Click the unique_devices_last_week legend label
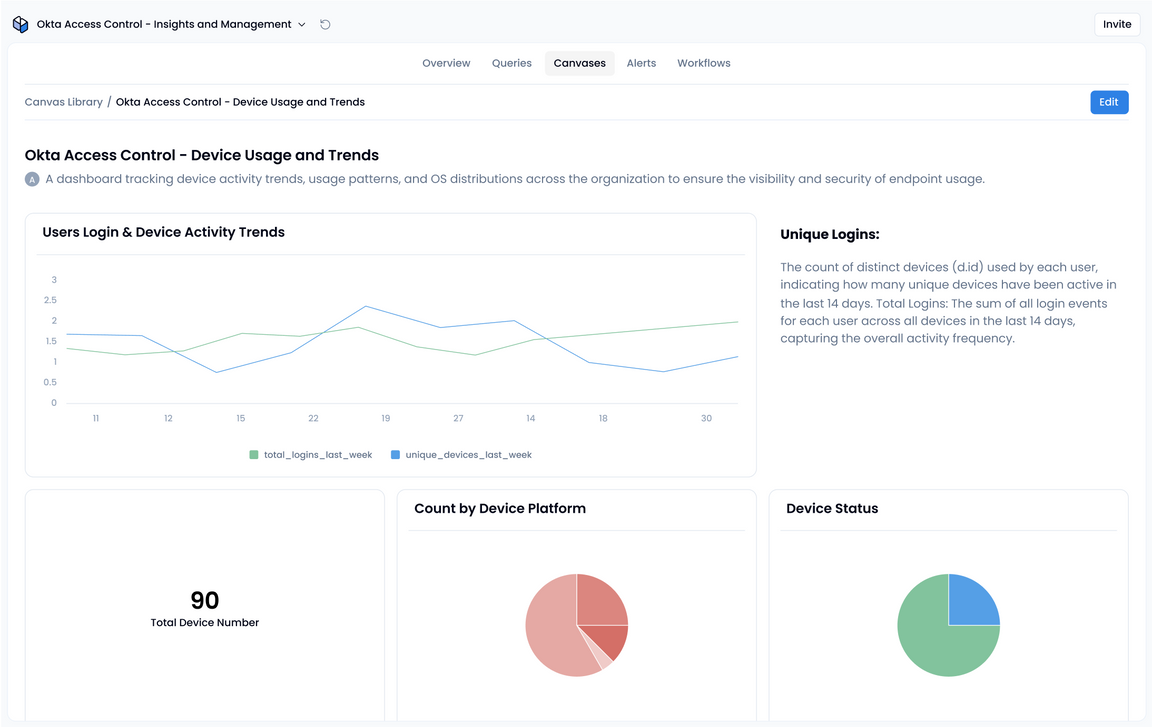The image size is (1152, 727). point(469,455)
